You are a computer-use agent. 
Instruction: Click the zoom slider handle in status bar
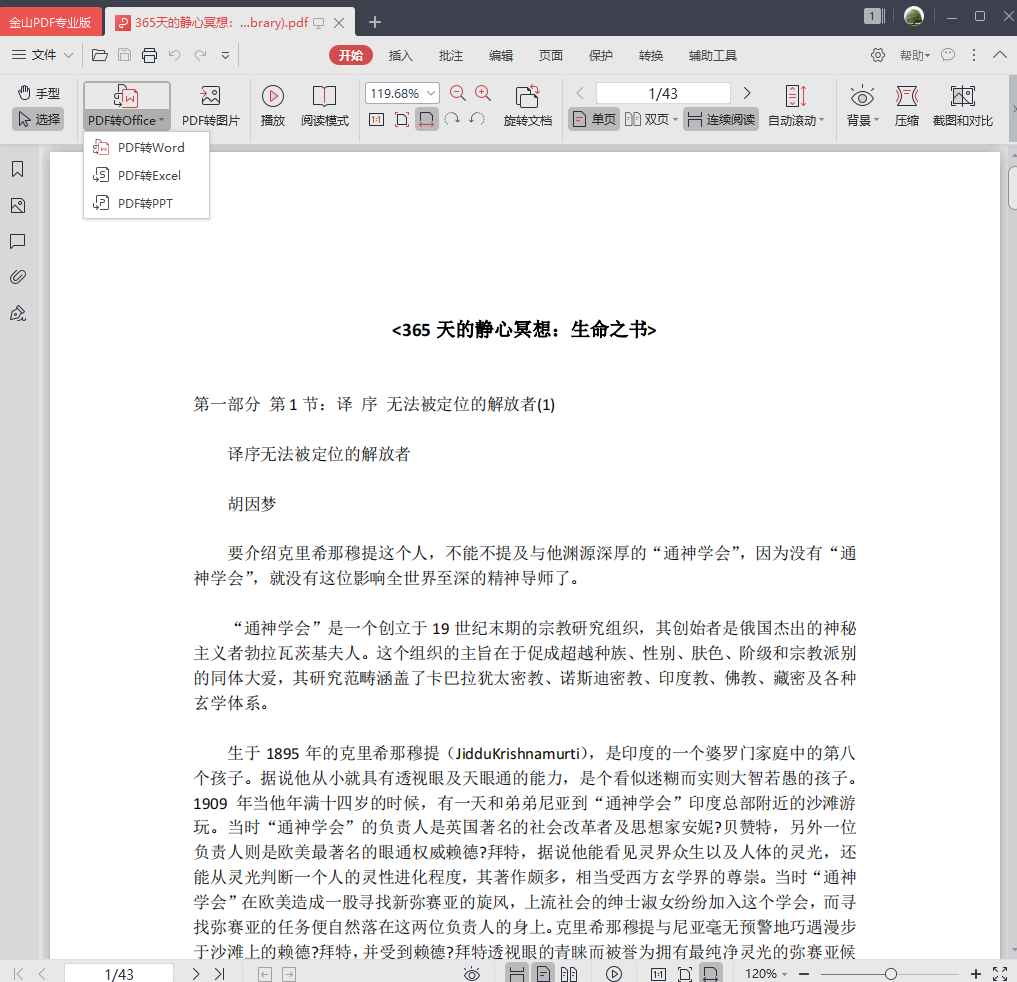point(891,974)
